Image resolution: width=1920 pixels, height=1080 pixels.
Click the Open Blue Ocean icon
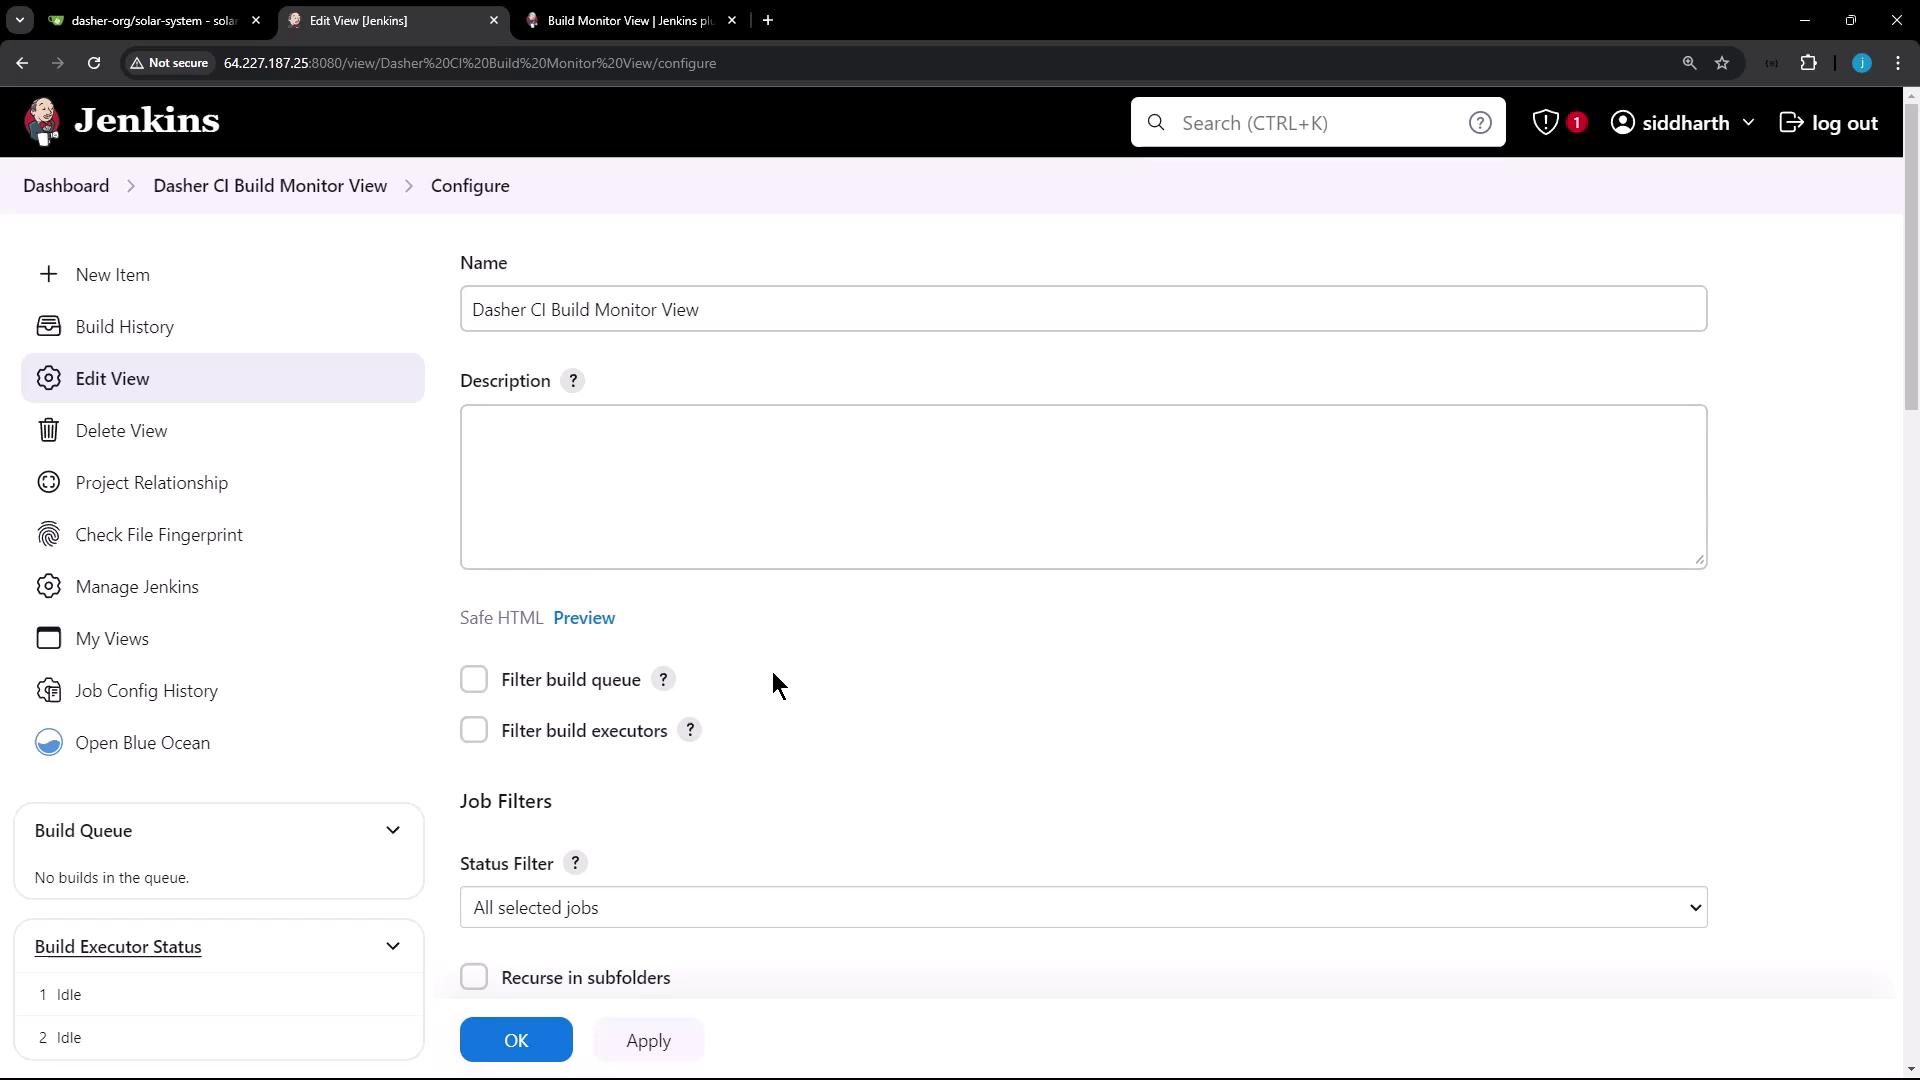coord(48,743)
